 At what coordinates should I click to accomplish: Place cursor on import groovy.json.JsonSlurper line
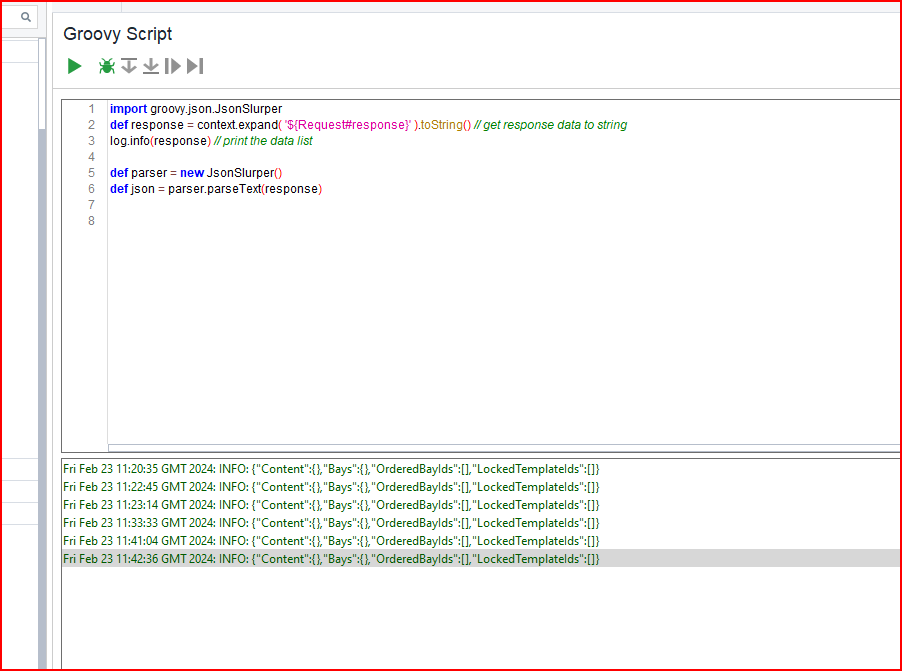tap(197, 109)
